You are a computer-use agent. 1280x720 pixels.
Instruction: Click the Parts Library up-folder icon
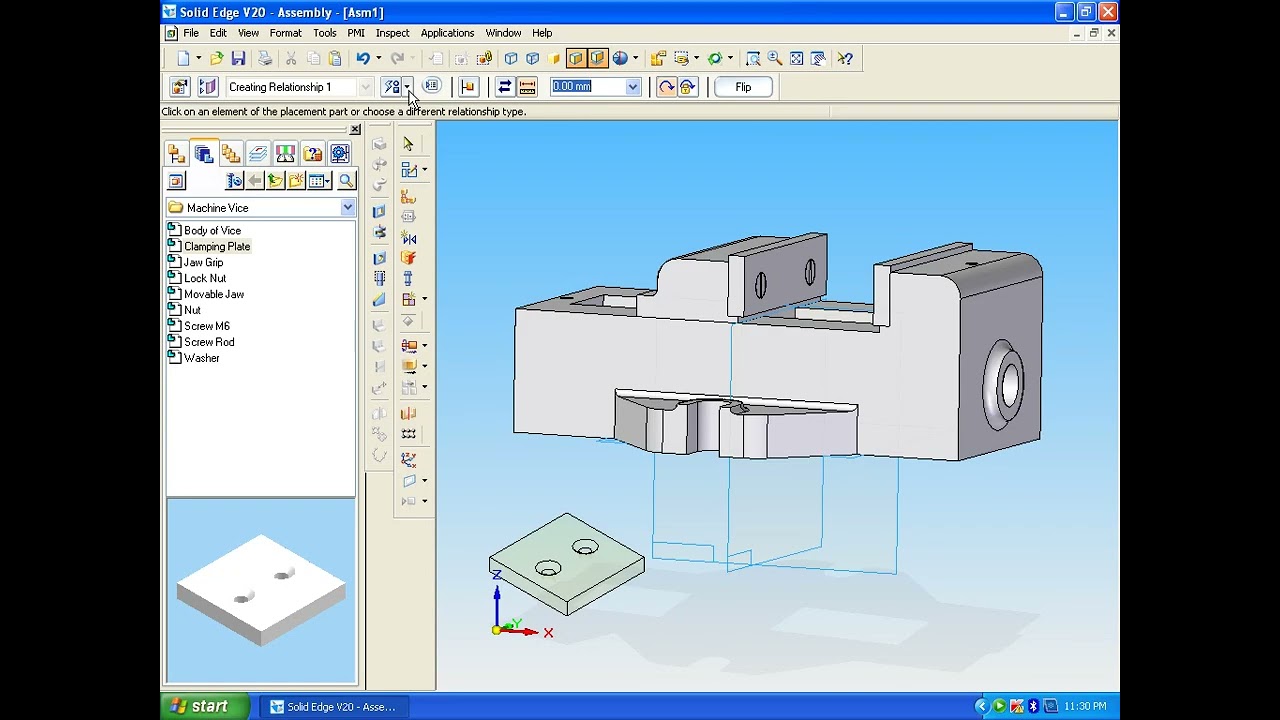point(275,181)
